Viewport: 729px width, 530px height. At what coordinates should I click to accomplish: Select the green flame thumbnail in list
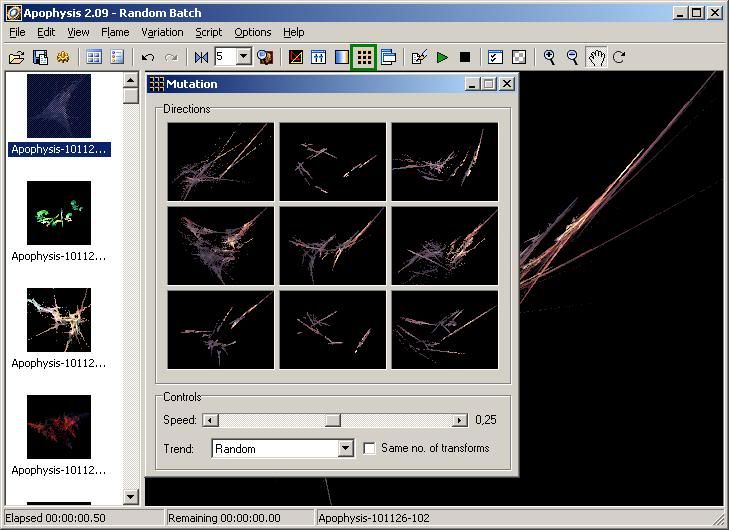tap(59, 213)
